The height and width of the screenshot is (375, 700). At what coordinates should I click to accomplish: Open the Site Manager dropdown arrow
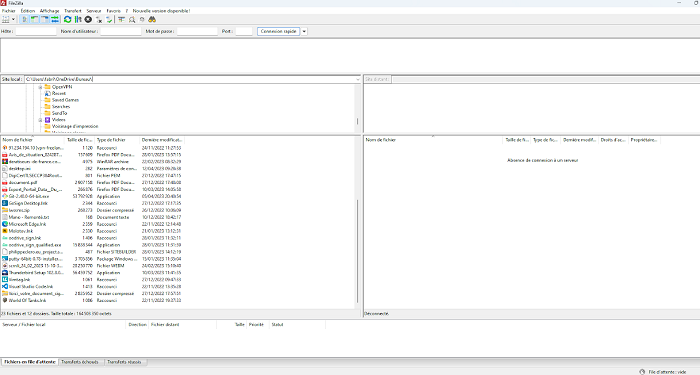(x=13, y=20)
